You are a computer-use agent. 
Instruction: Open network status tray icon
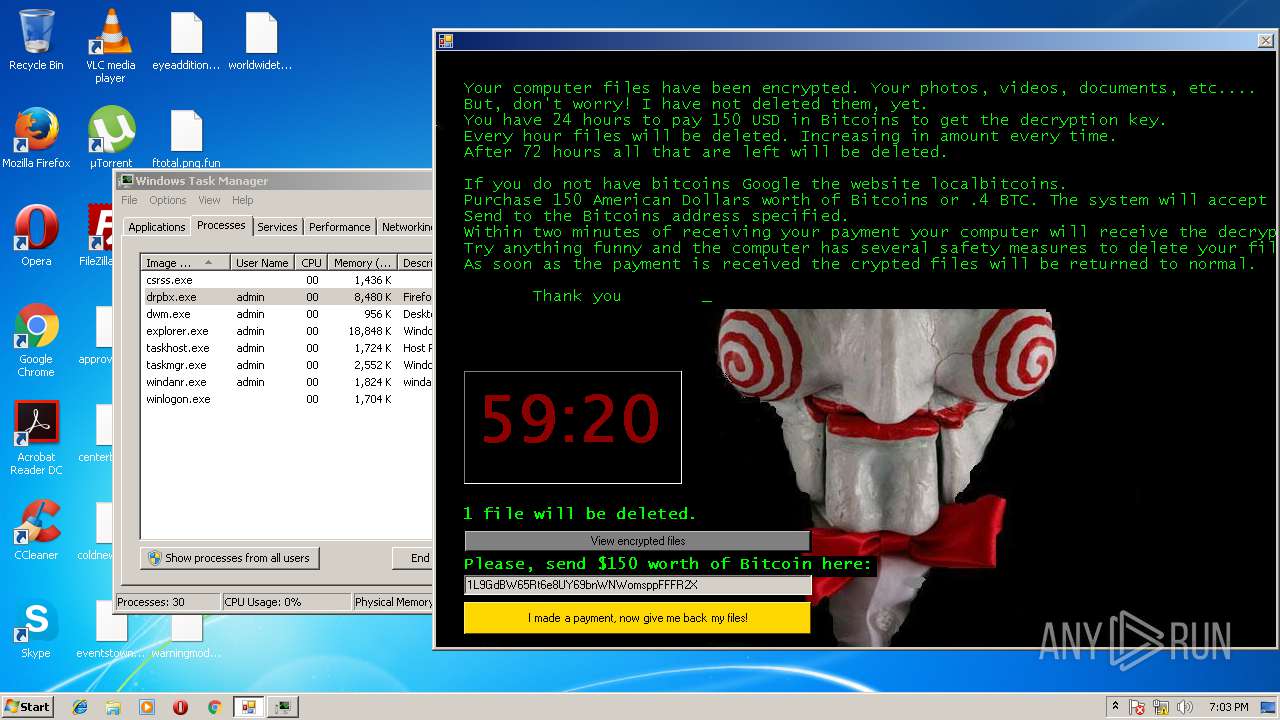pos(1162,707)
